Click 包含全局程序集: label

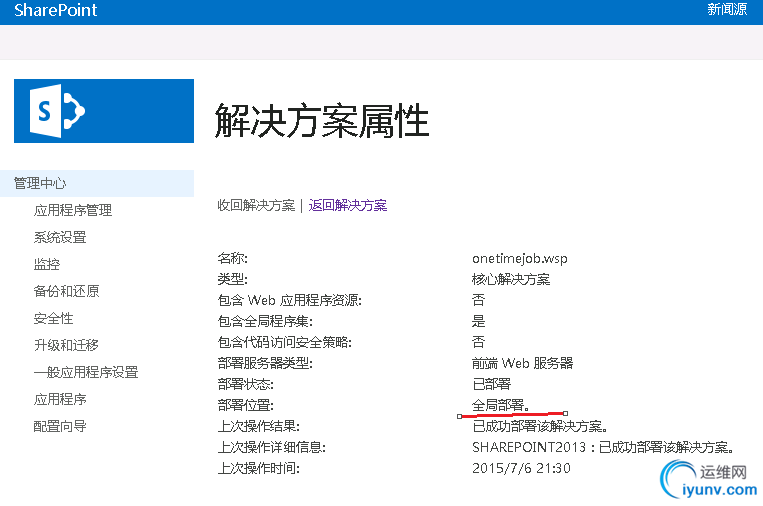click(265, 321)
